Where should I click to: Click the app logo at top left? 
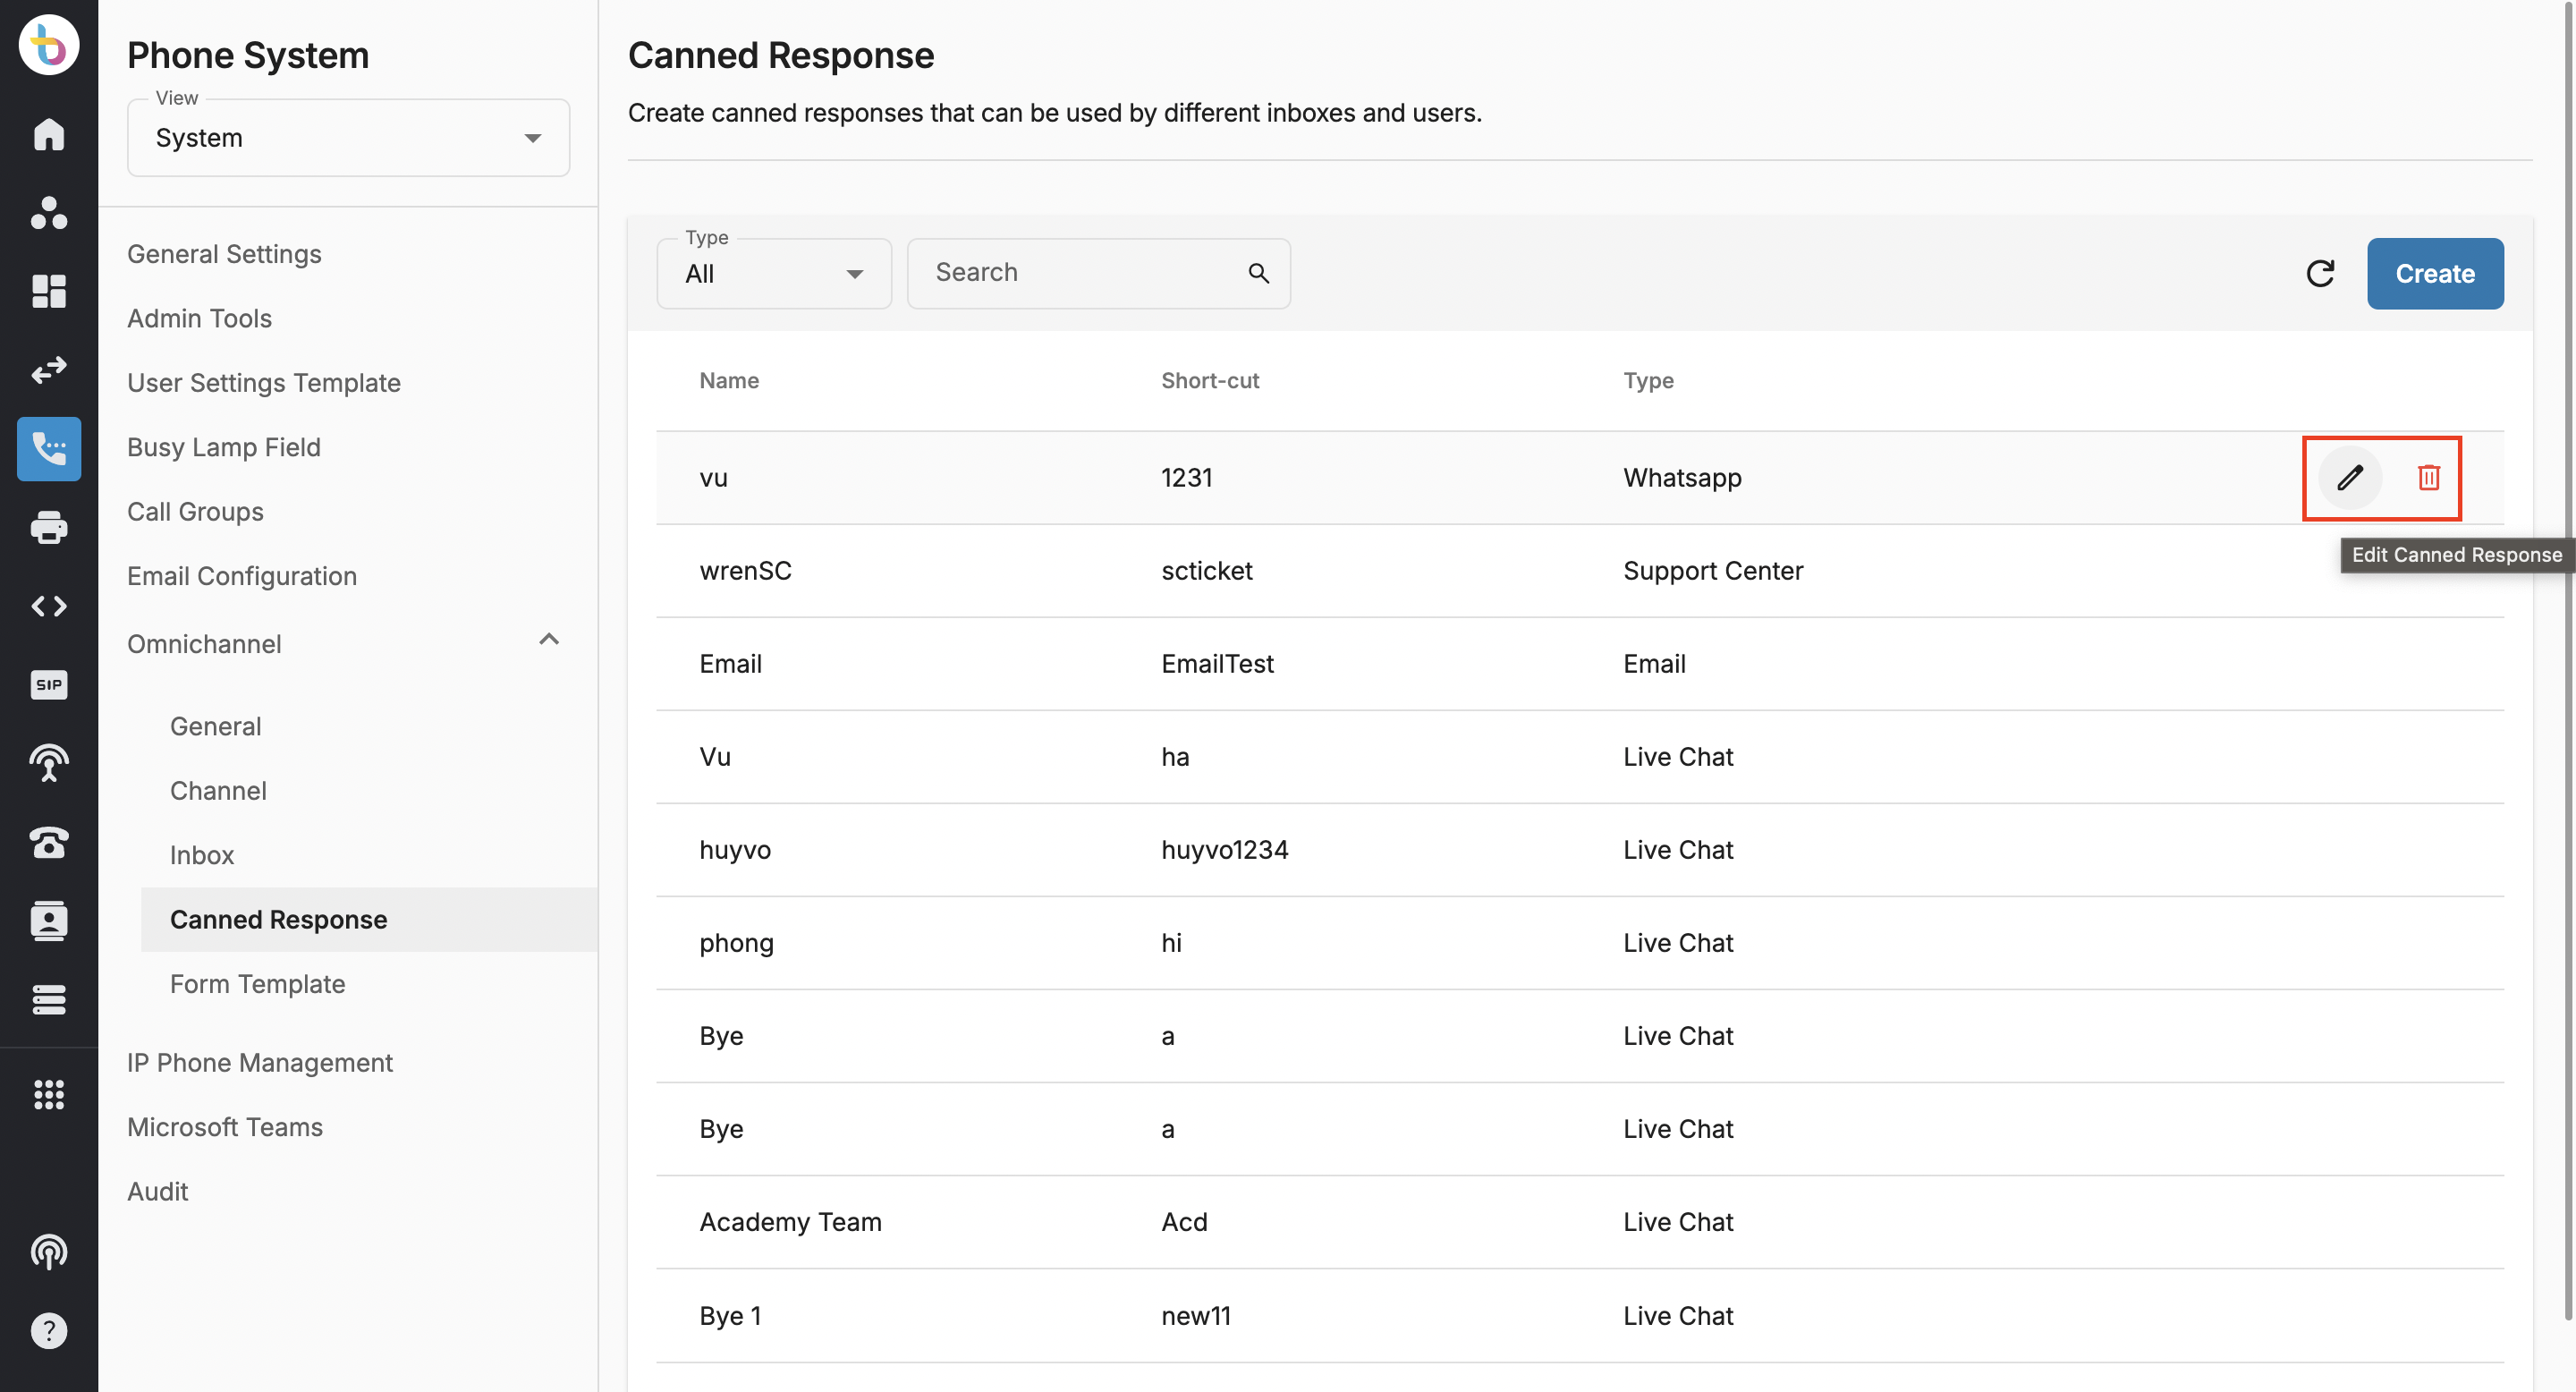click(48, 45)
